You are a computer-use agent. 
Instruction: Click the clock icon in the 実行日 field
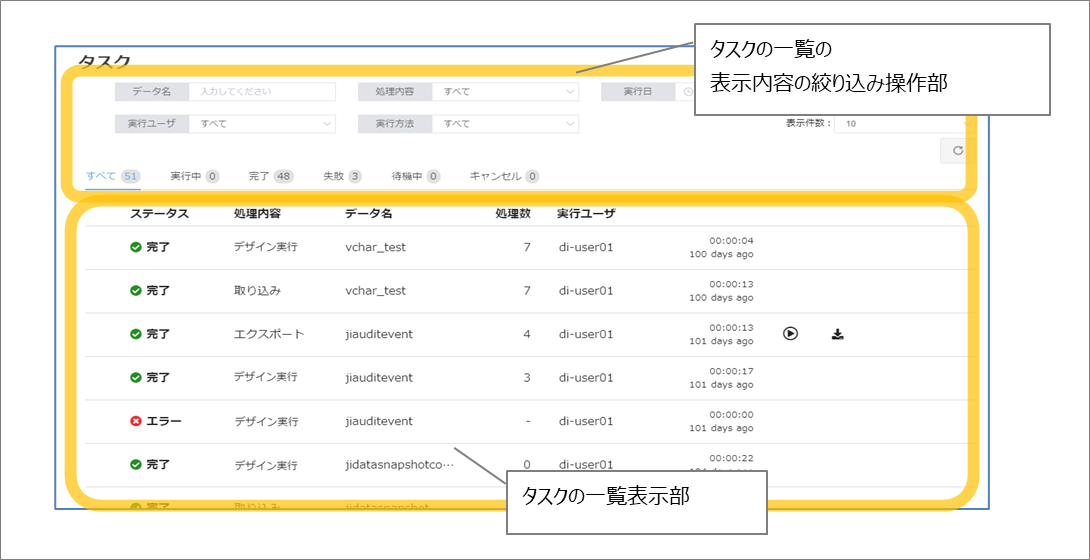(x=688, y=92)
